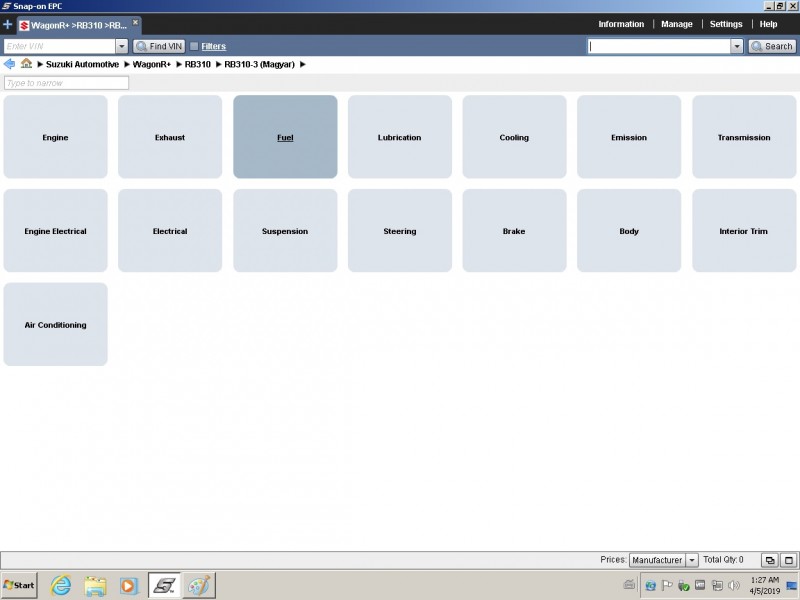Open the Electrical category tile
The image size is (800, 600).
click(x=170, y=231)
